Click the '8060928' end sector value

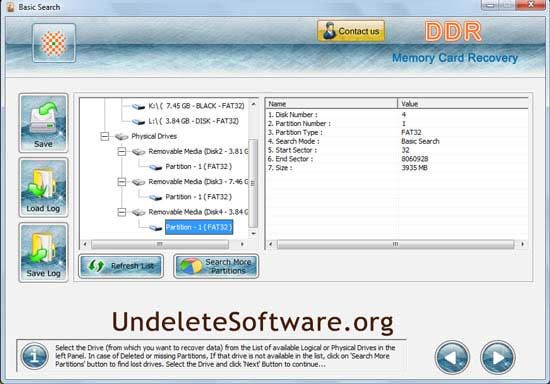pos(415,159)
